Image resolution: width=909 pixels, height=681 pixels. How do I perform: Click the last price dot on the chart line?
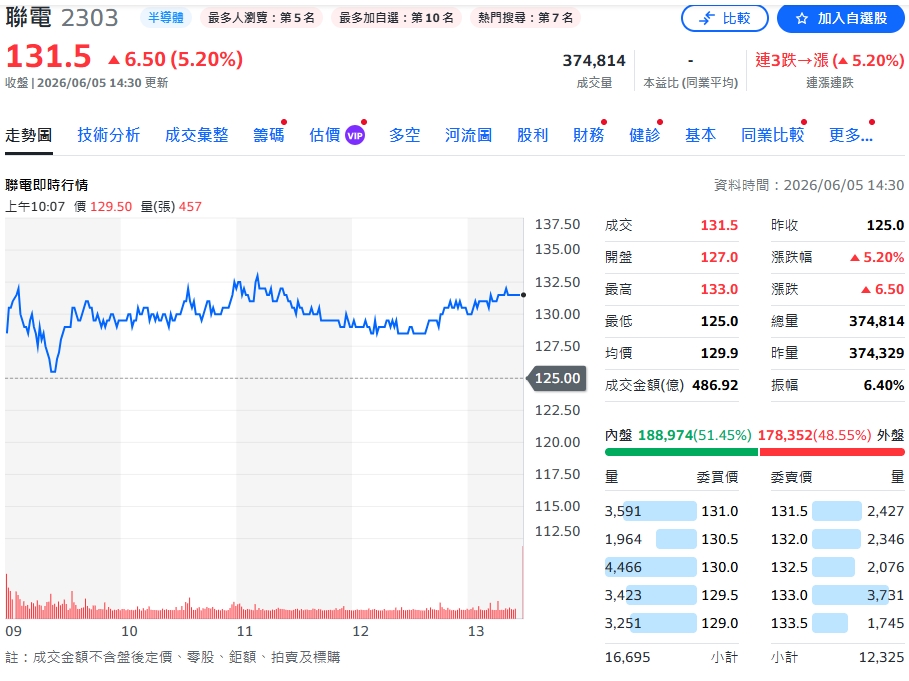click(523, 295)
